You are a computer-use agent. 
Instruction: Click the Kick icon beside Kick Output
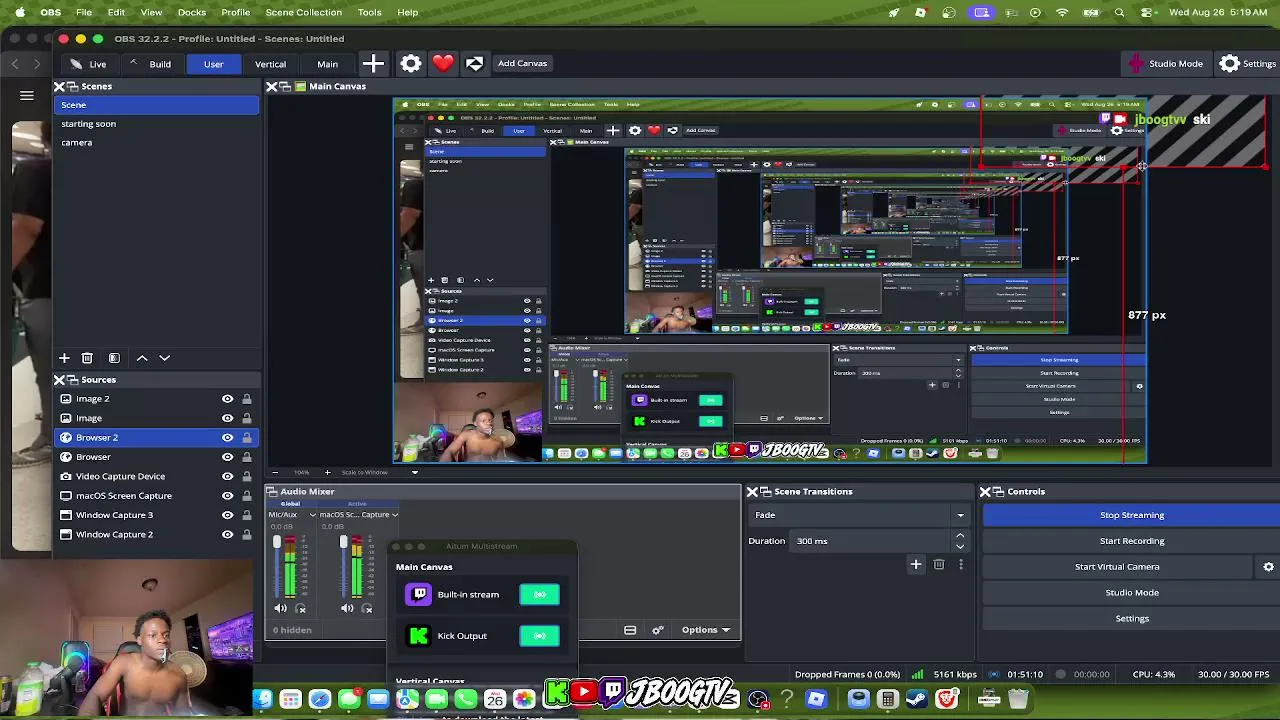(419, 636)
